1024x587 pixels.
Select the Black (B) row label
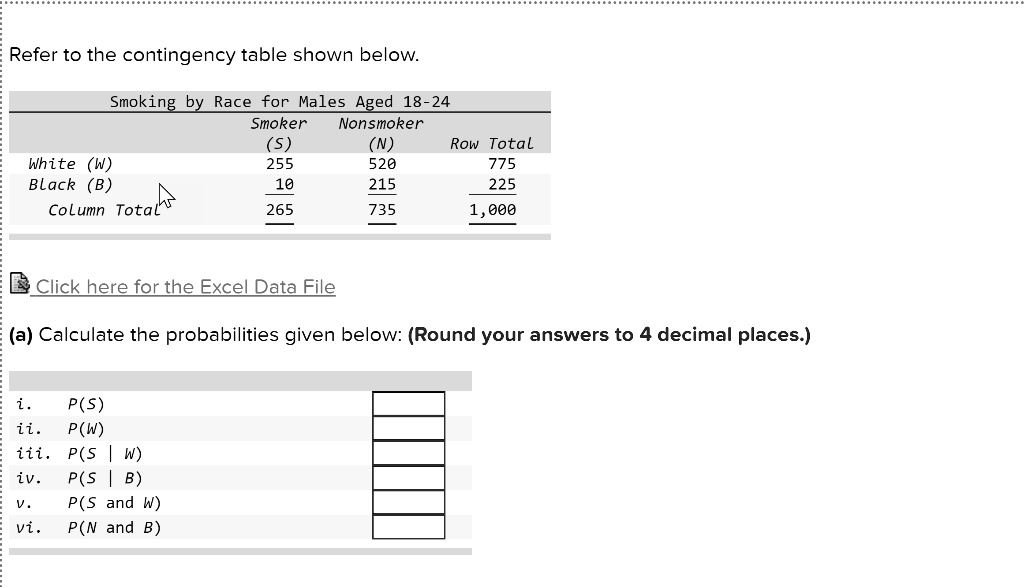click(x=70, y=184)
